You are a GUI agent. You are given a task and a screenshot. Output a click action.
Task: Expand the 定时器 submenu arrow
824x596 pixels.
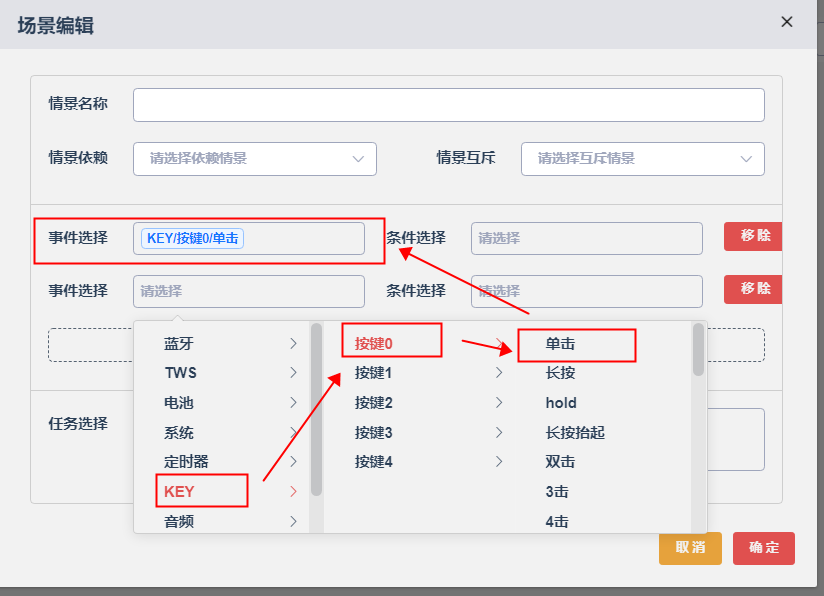tap(293, 462)
